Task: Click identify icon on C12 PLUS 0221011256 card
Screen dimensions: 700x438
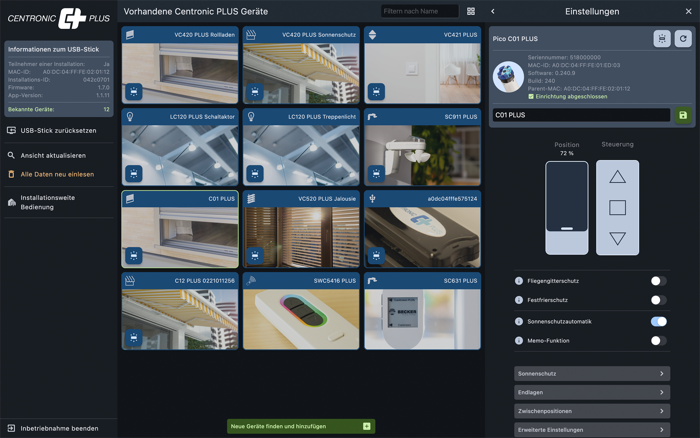Action: (x=133, y=338)
